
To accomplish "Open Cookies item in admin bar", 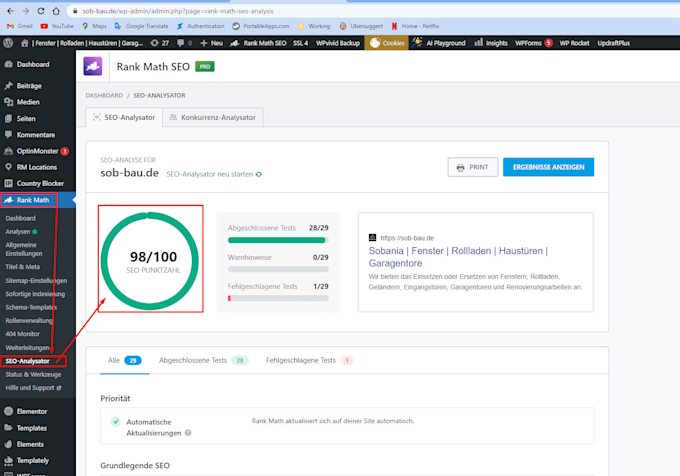I will 386,43.
